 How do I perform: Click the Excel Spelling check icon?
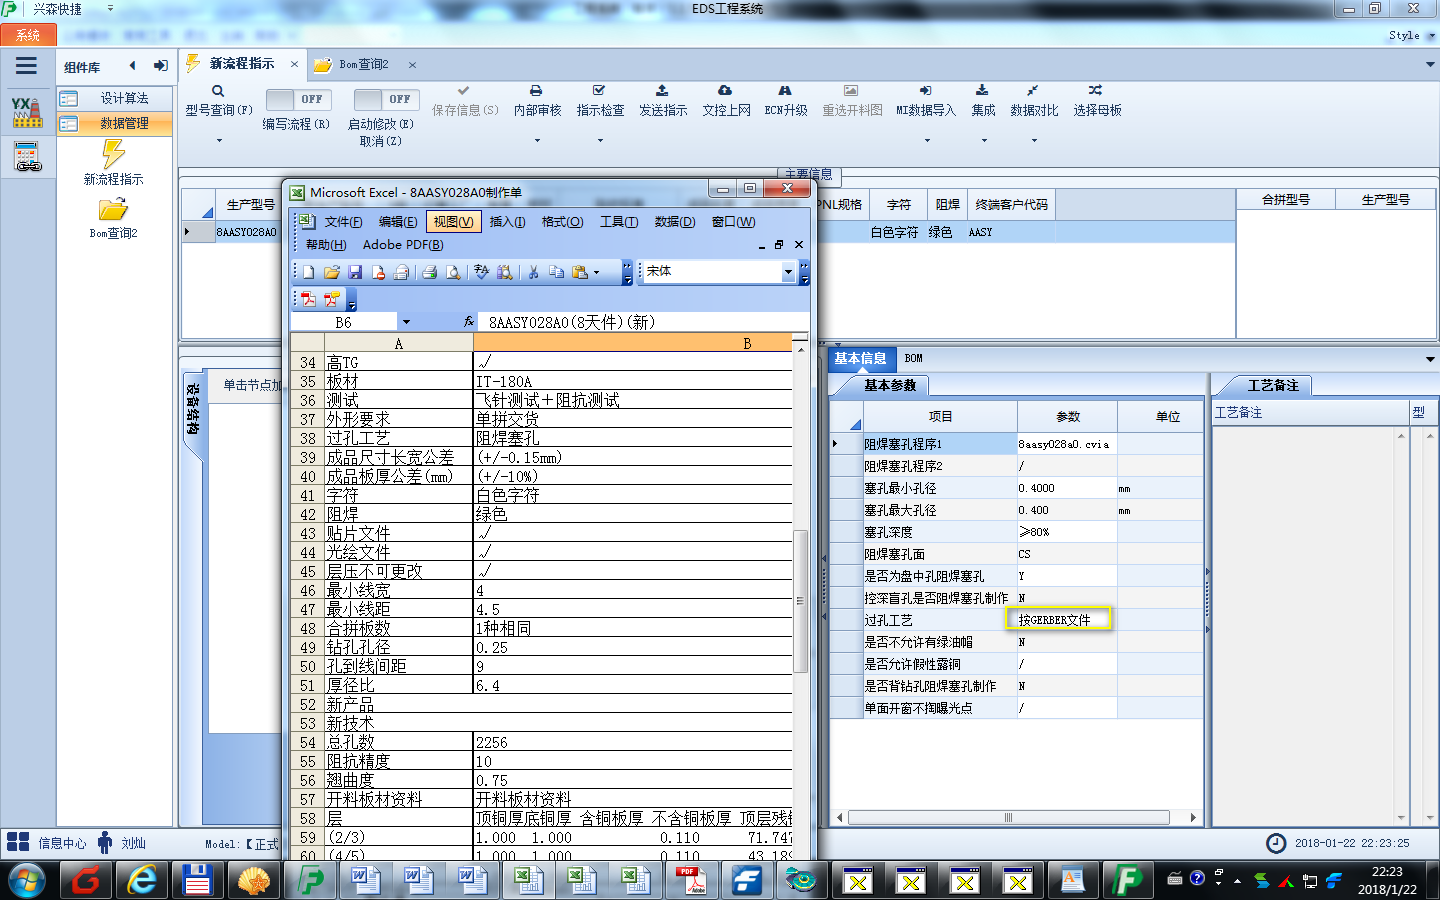(x=482, y=272)
